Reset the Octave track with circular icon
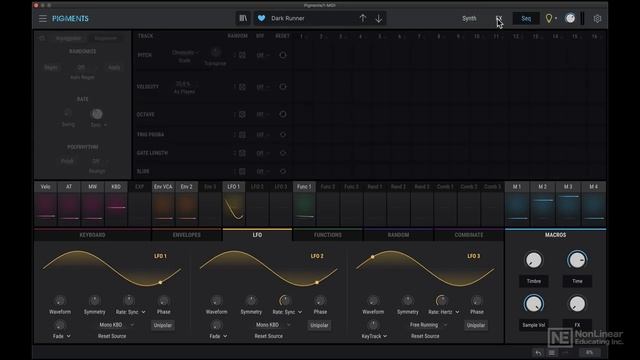The width and height of the screenshot is (640, 360). coord(282,114)
